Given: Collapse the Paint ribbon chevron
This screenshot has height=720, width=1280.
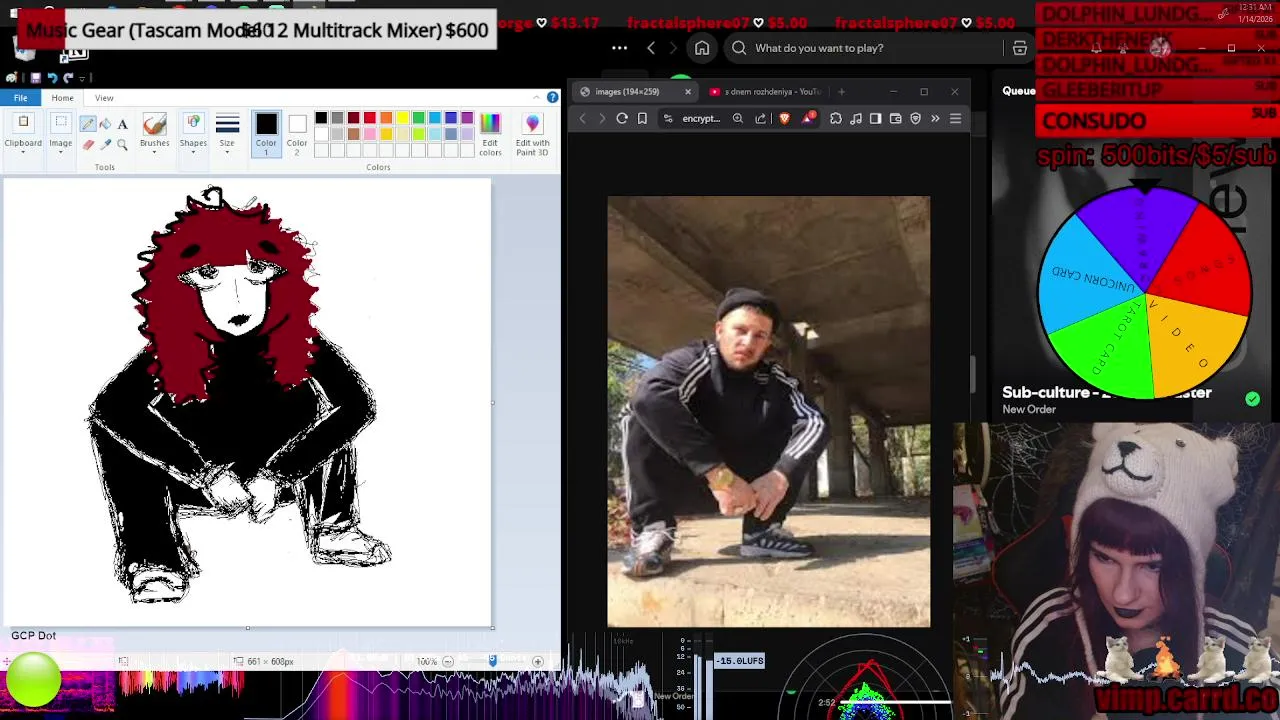Looking at the screenshot, I should [x=536, y=97].
